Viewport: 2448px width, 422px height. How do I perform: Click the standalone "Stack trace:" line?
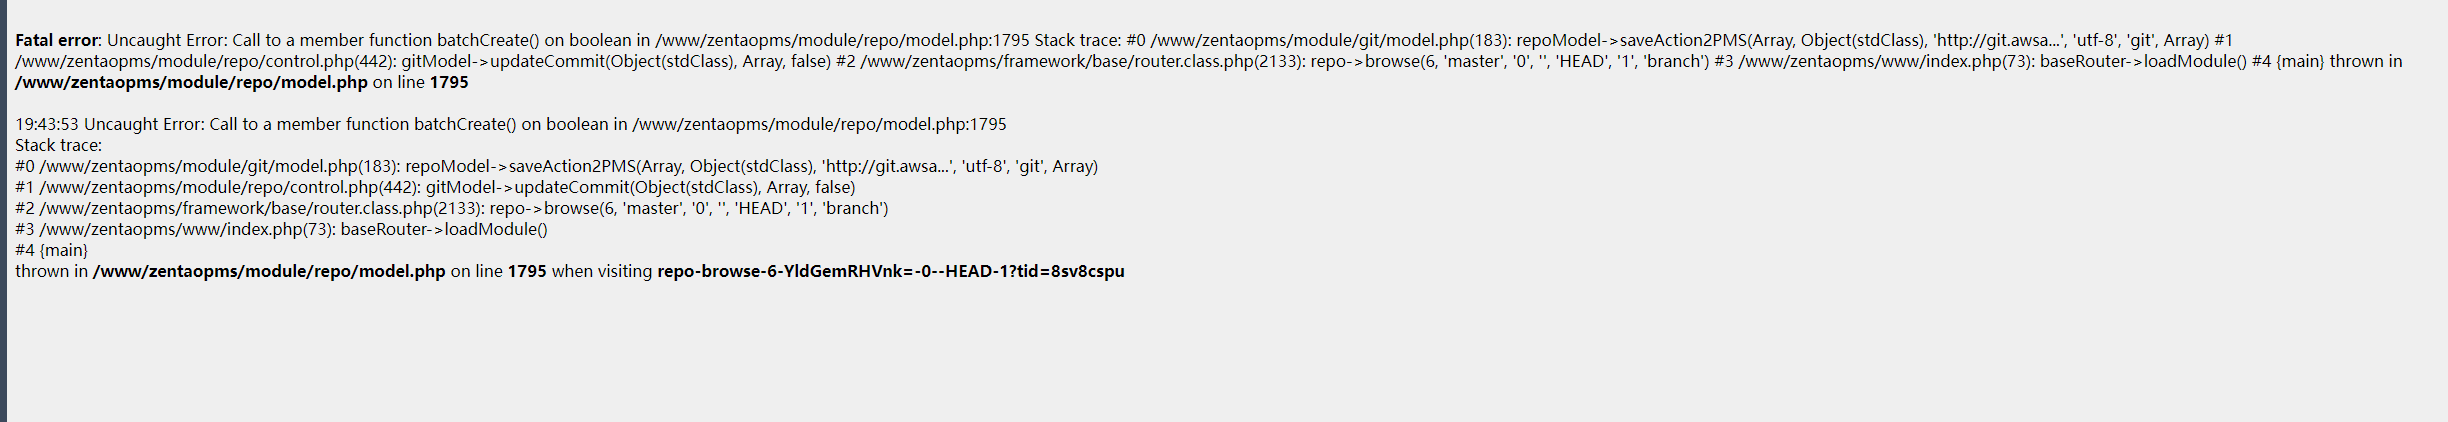point(58,145)
